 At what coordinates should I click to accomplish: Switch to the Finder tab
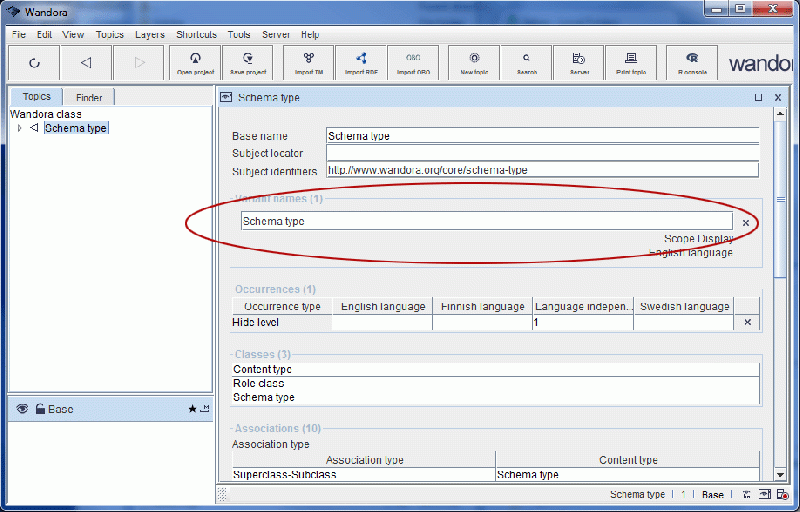(x=89, y=97)
